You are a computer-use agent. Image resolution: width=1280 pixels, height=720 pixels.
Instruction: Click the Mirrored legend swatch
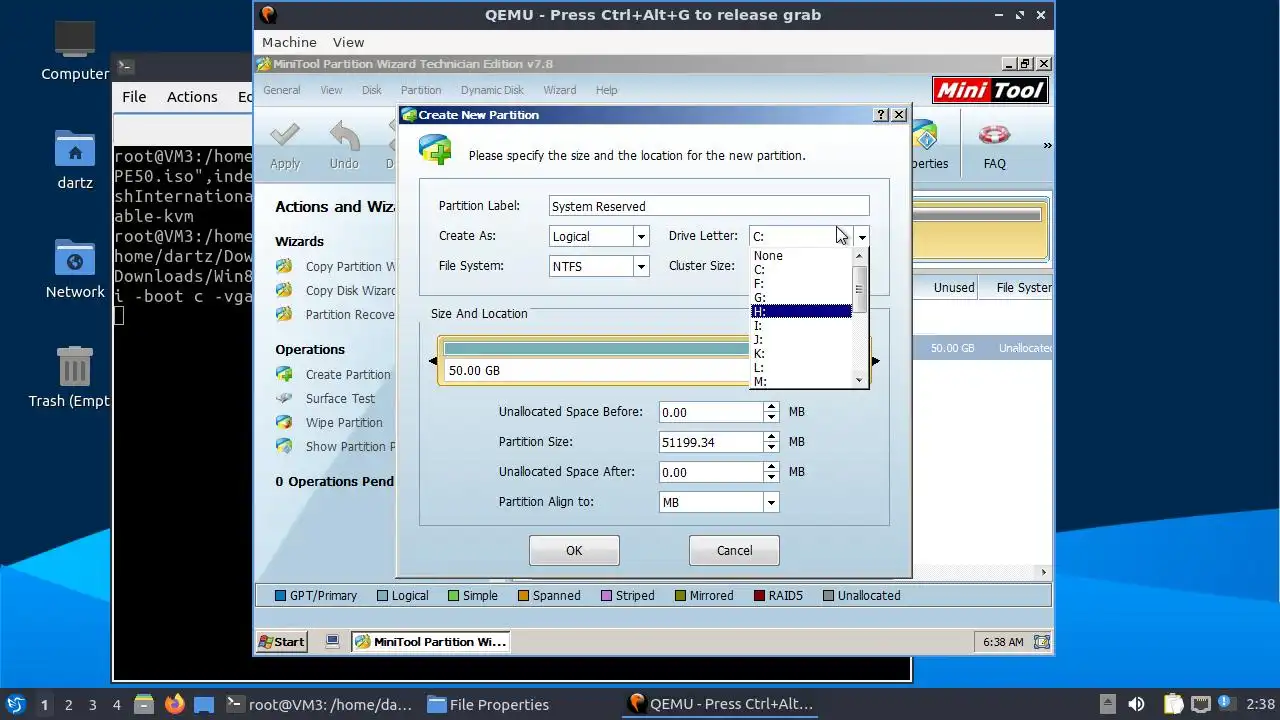coord(680,596)
